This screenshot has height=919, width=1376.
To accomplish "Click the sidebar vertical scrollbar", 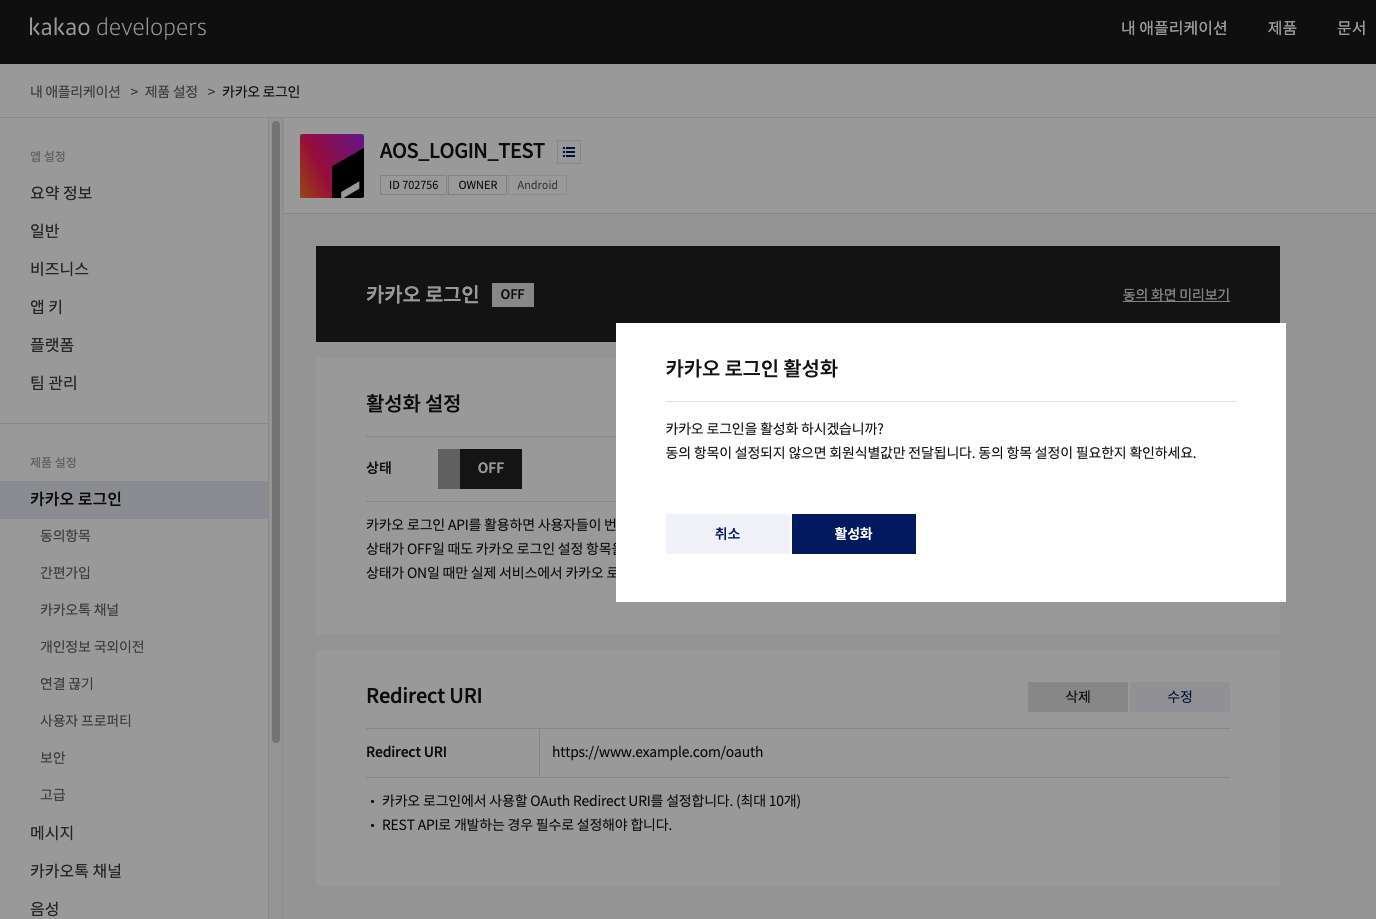I will pyautogui.click(x=276, y=432).
